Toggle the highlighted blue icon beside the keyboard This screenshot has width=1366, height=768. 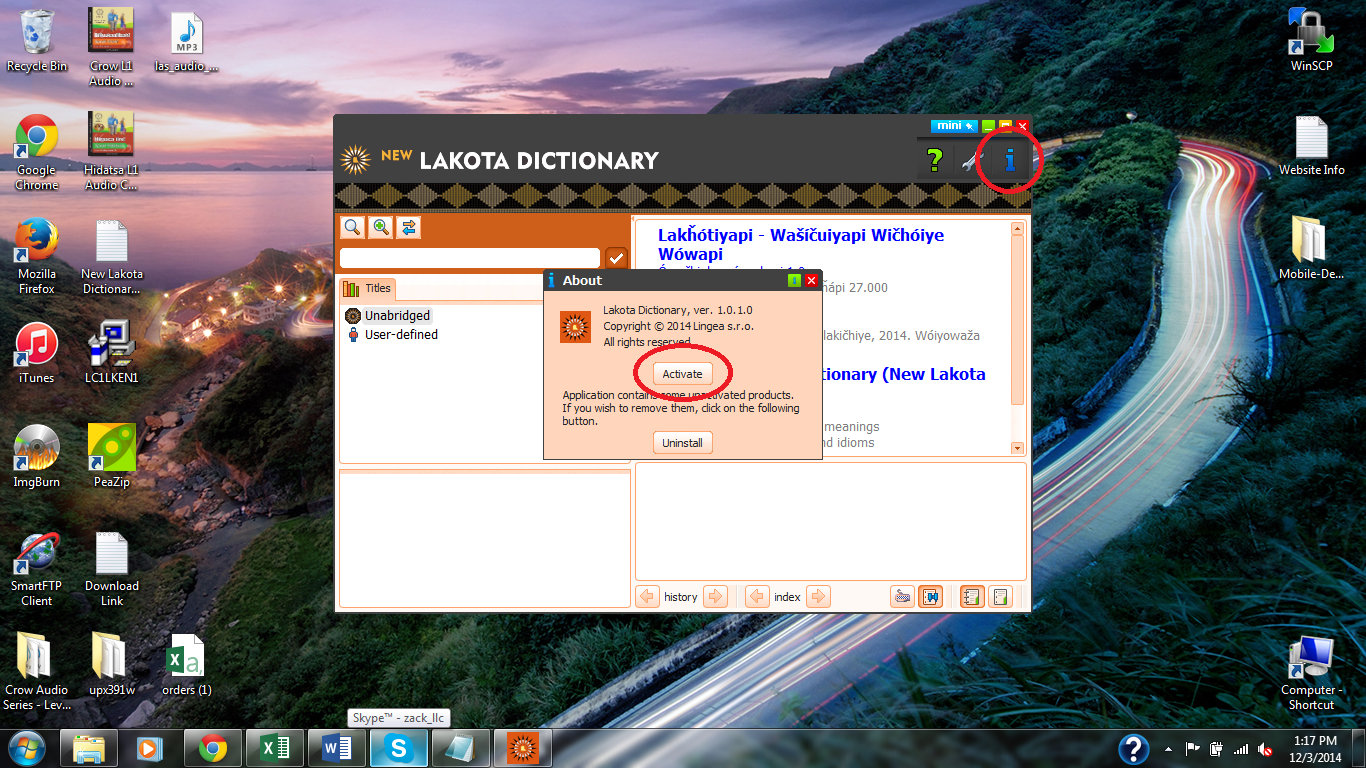931,597
